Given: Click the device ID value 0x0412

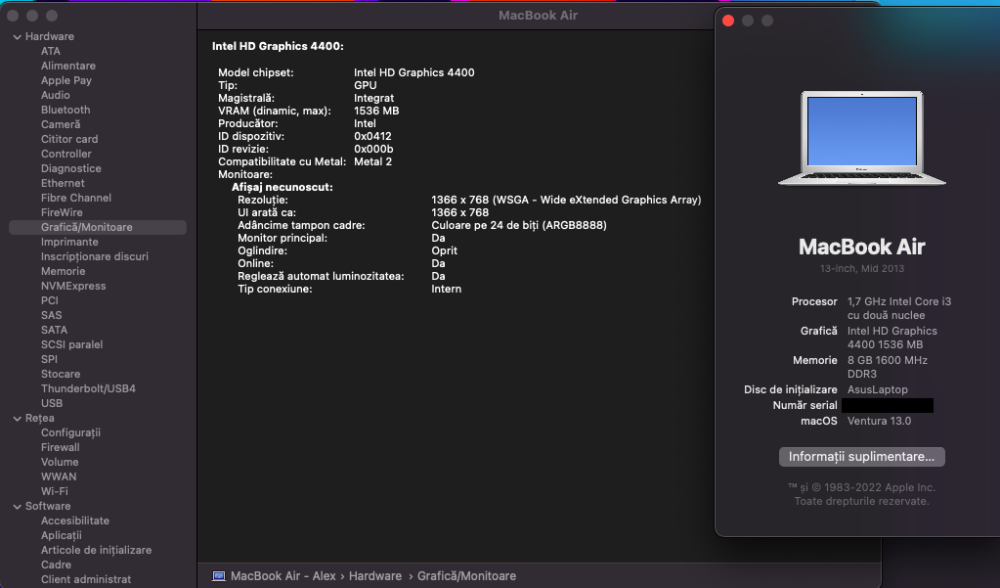Looking at the screenshot, I should (372, 136).
